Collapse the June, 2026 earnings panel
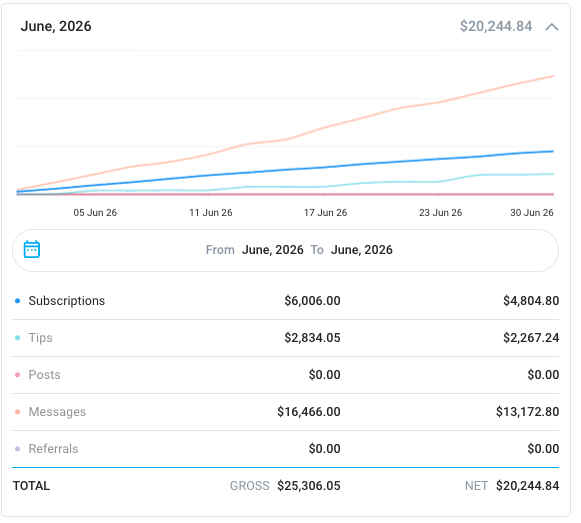 tap(551, 27)
